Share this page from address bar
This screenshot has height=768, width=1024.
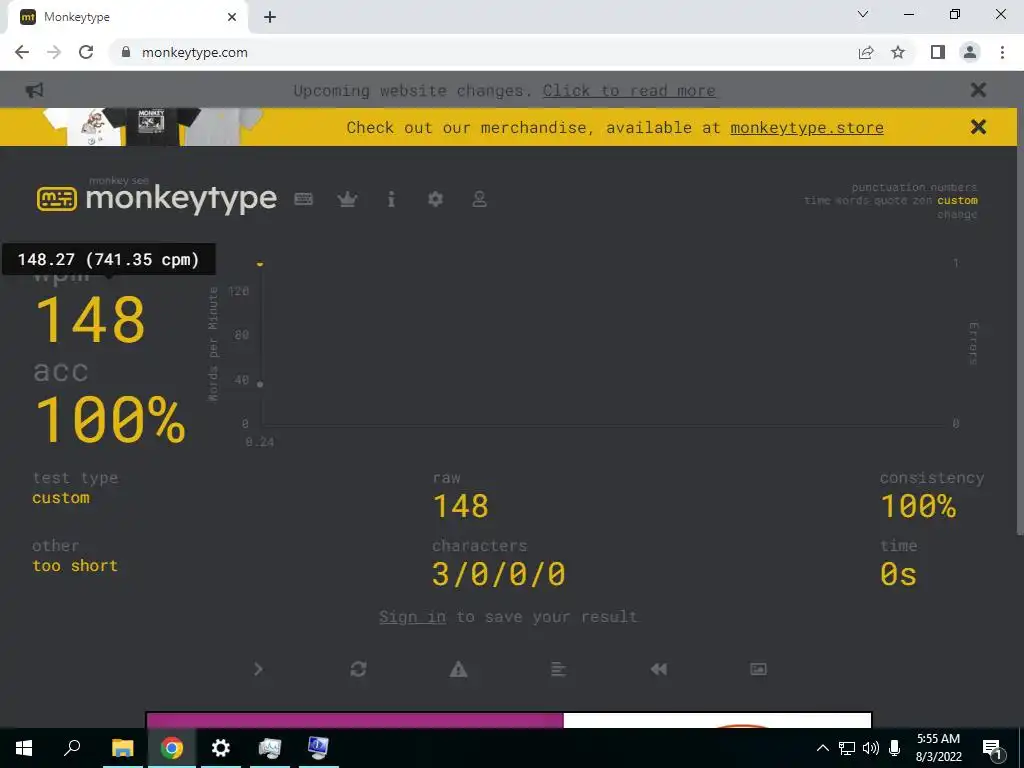(866, 52)
